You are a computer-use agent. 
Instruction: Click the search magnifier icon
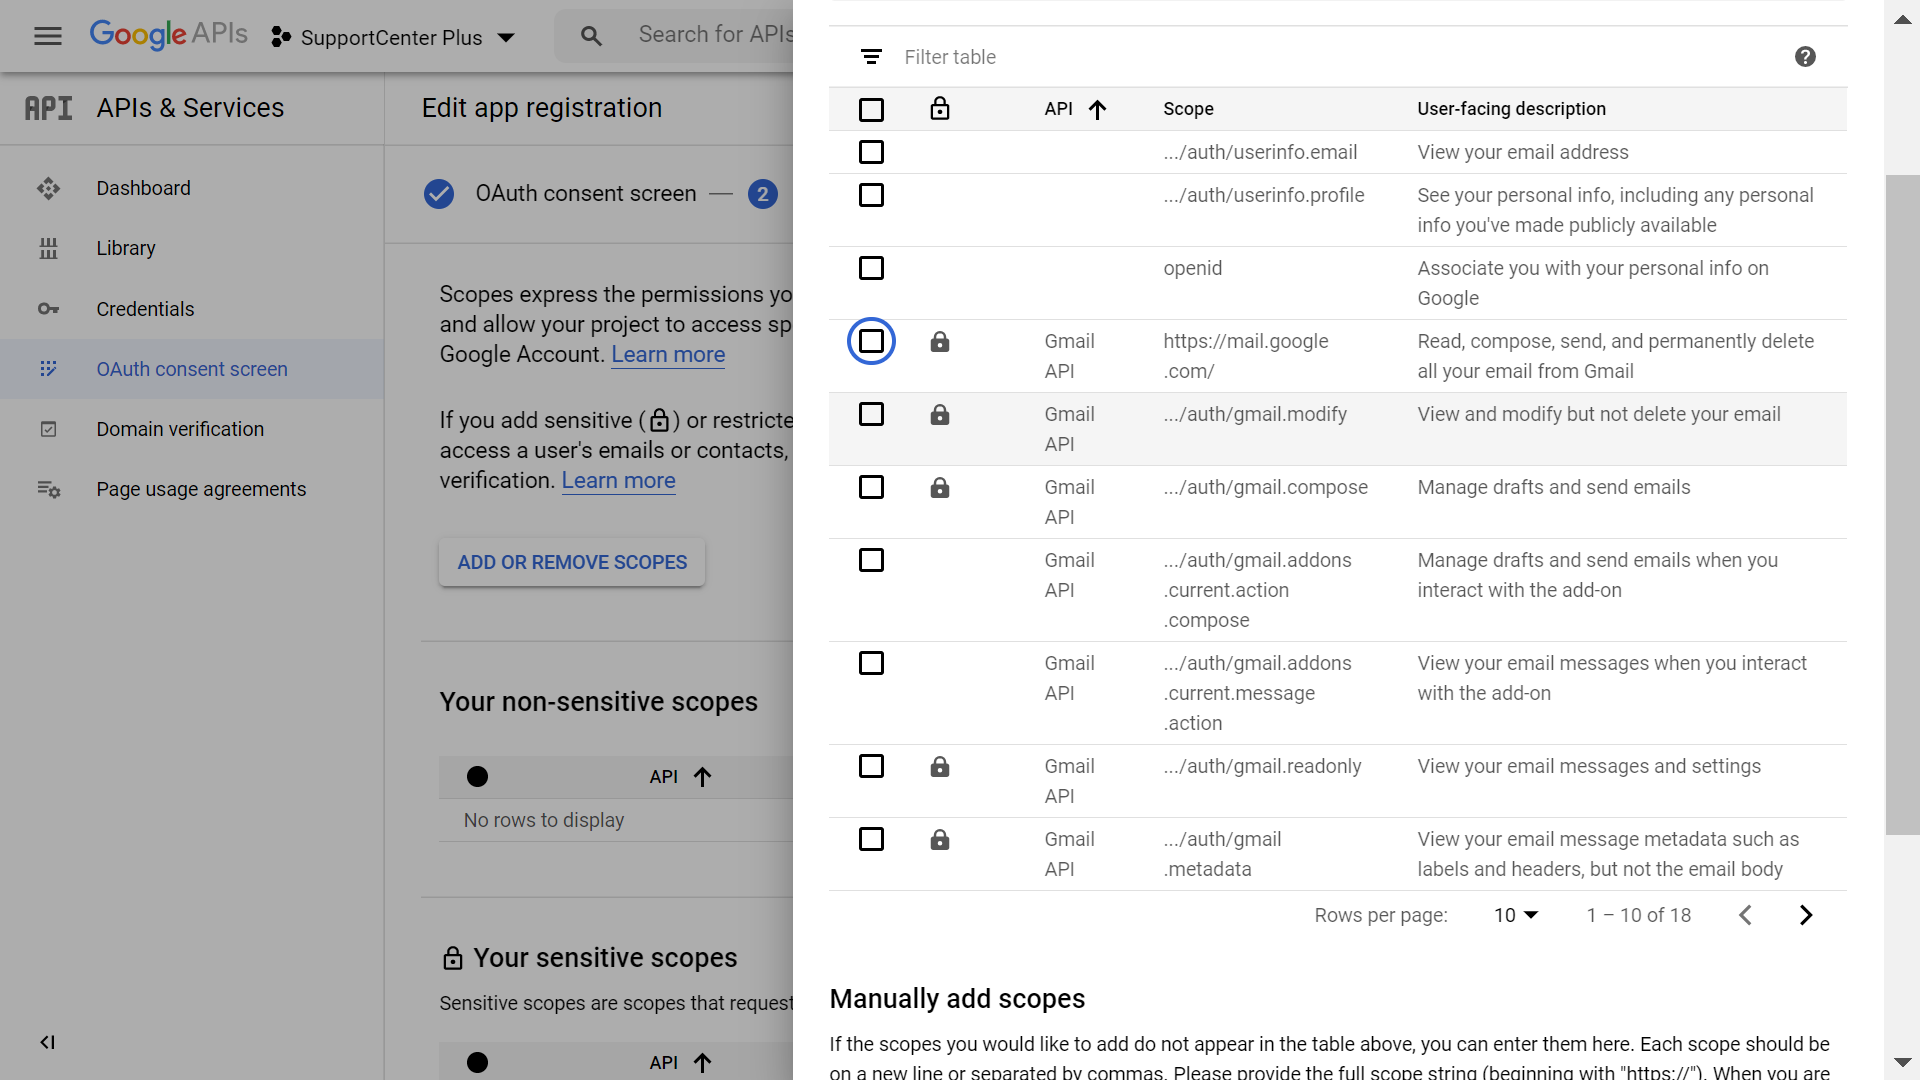click(591, 37)
